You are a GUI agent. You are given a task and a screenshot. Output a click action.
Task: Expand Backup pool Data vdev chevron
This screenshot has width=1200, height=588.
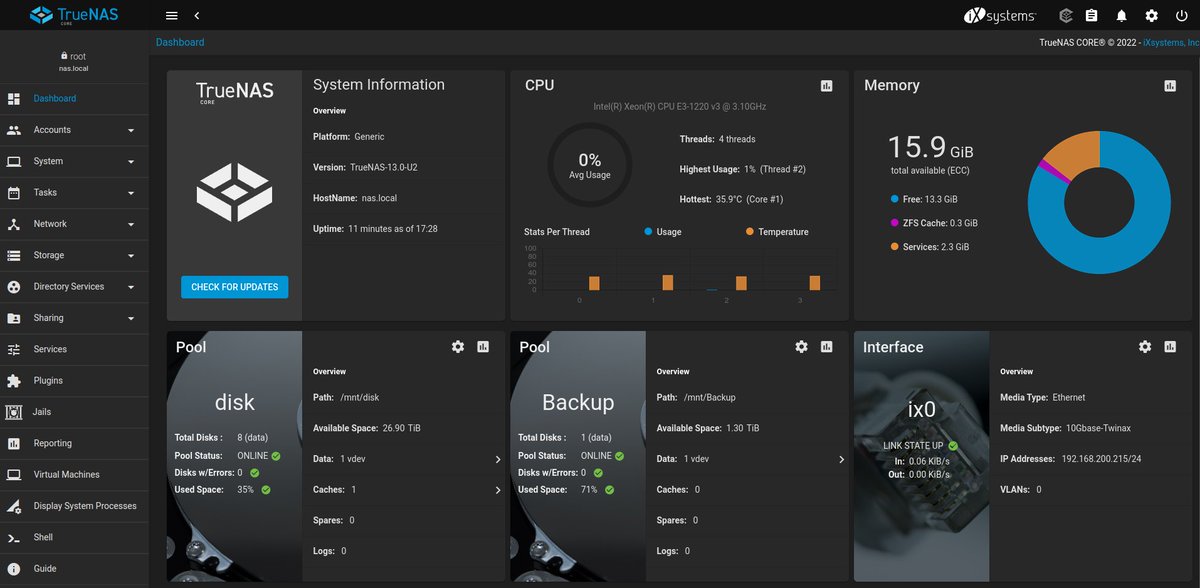pos(841,459)
